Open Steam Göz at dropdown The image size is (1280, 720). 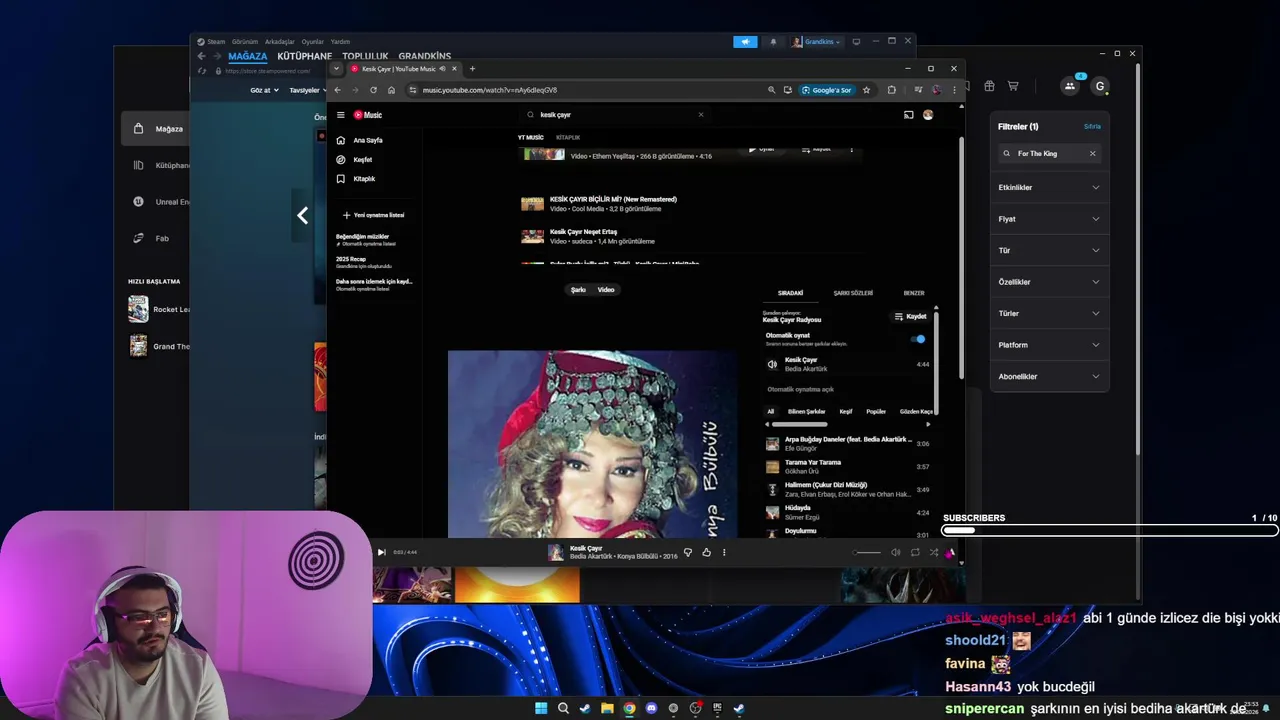pyautogui.click(x=264, y=90)
